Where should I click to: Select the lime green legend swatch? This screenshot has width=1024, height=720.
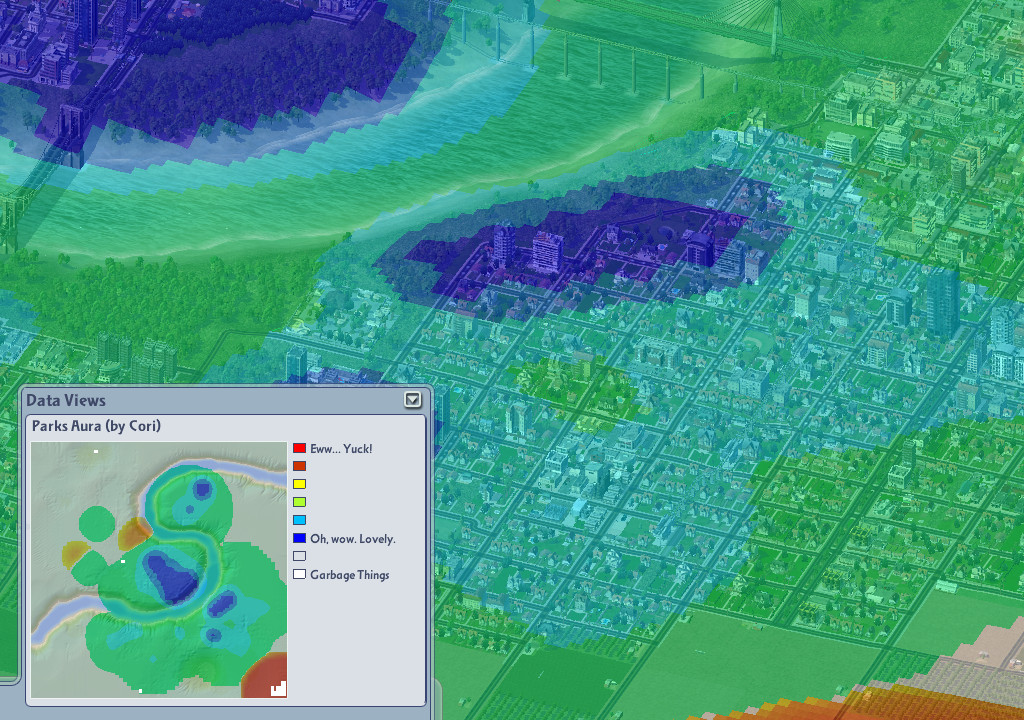tap(299, 502)
